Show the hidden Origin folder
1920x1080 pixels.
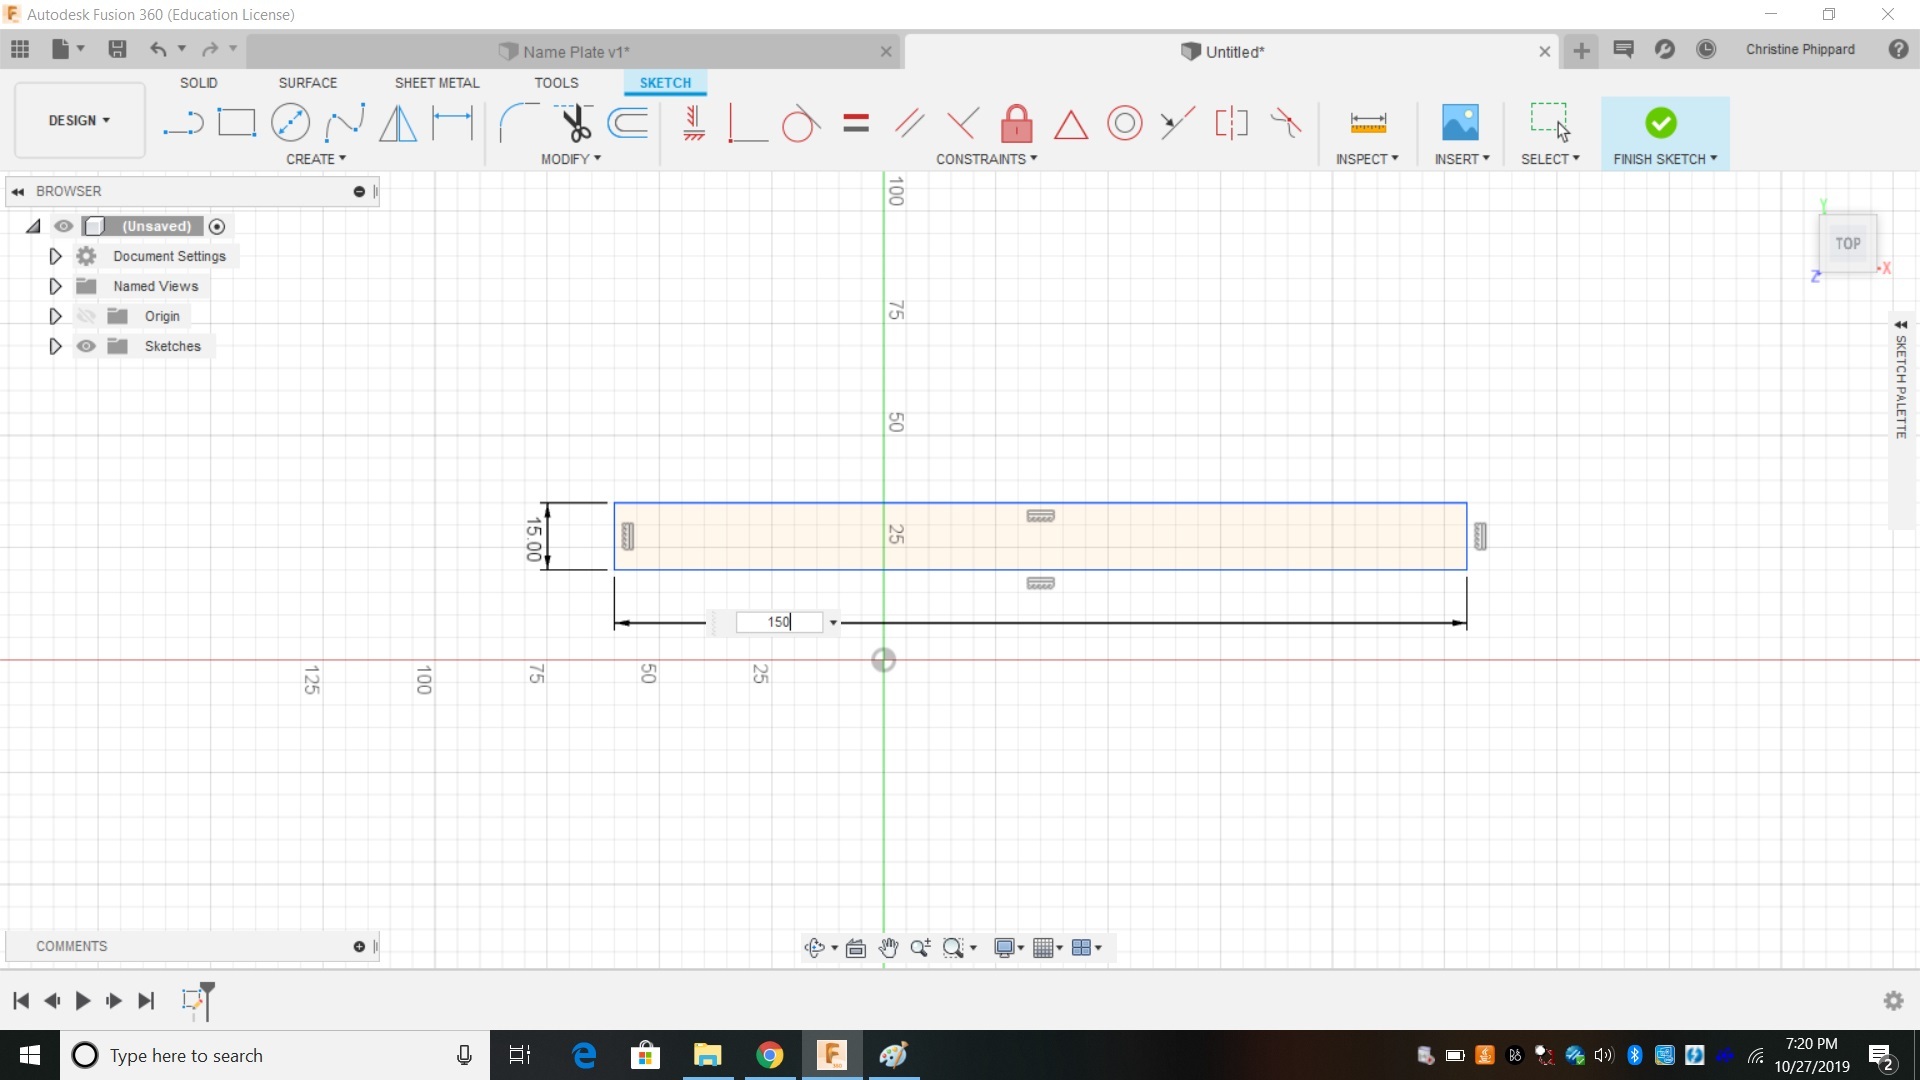tap(87, 316)
